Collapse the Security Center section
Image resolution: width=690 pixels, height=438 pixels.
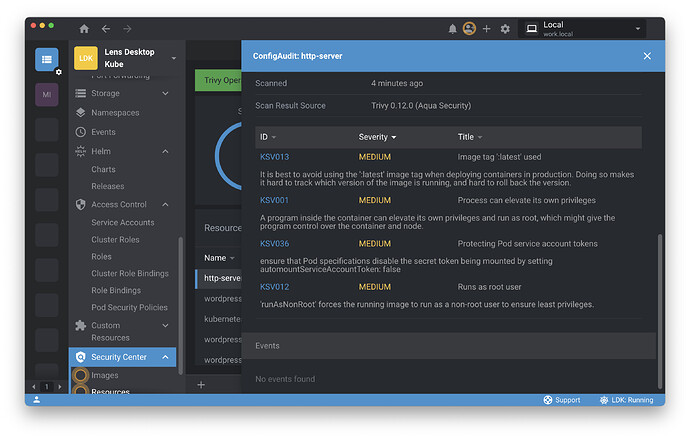[x=167, y=357]
